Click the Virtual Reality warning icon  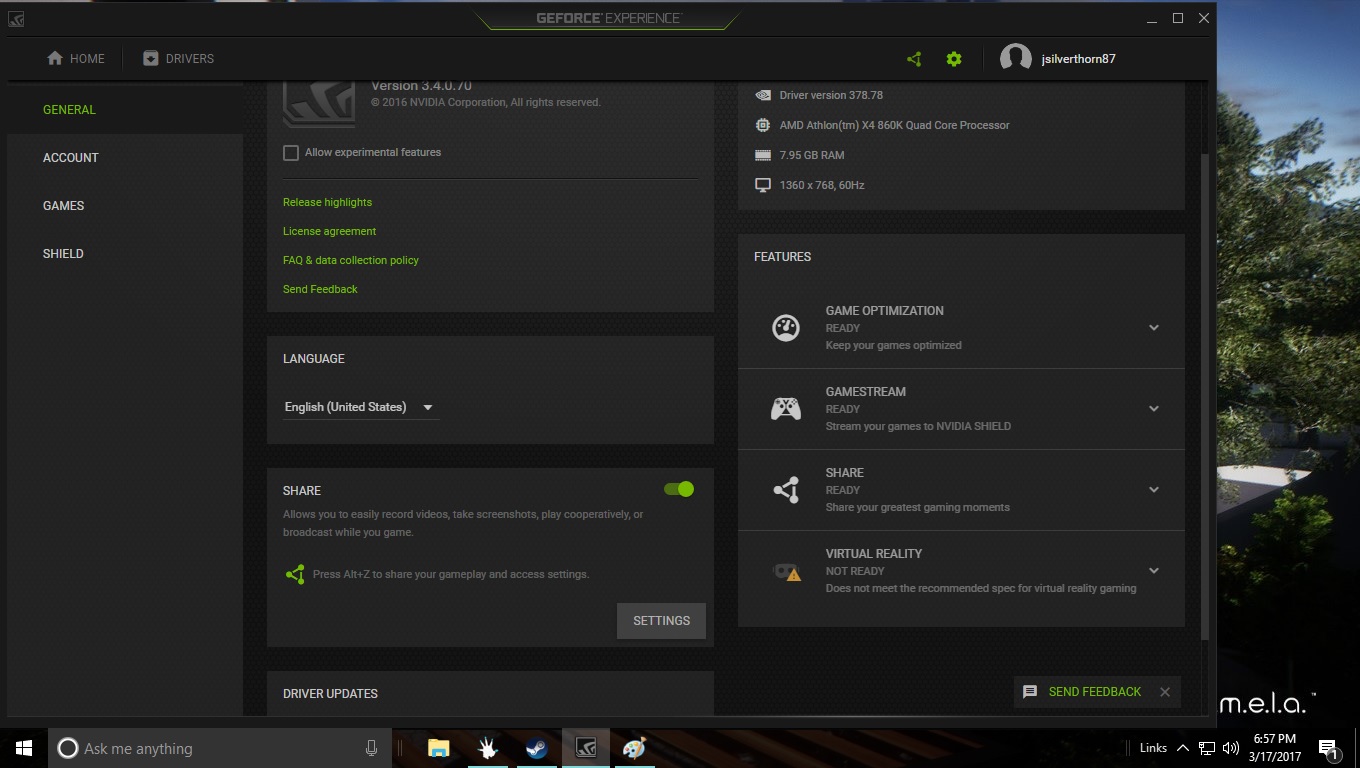pyautogui.click(x=787, y=572)
